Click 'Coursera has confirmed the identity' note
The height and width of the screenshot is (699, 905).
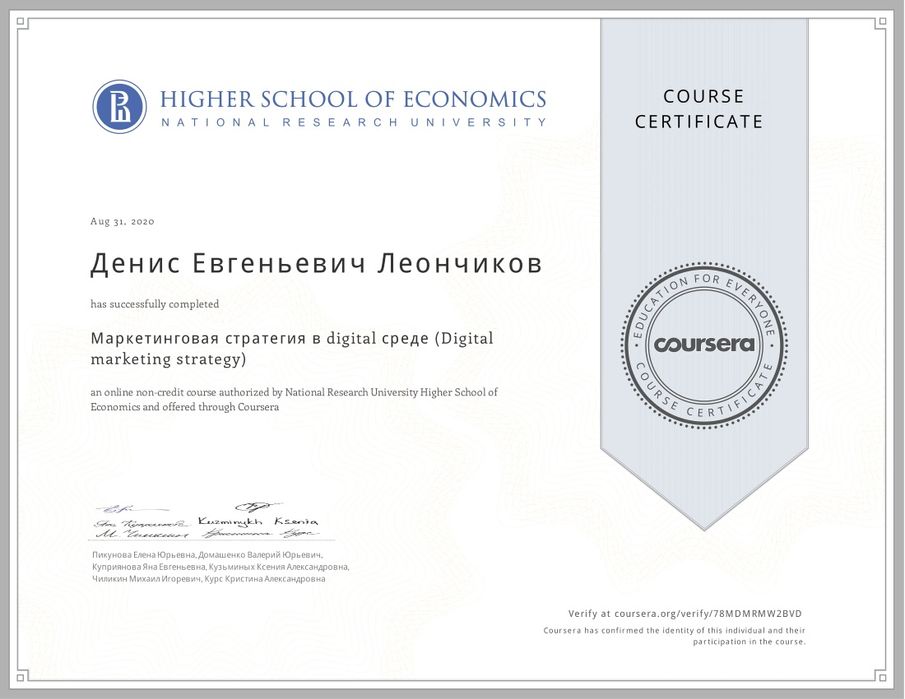674,636
